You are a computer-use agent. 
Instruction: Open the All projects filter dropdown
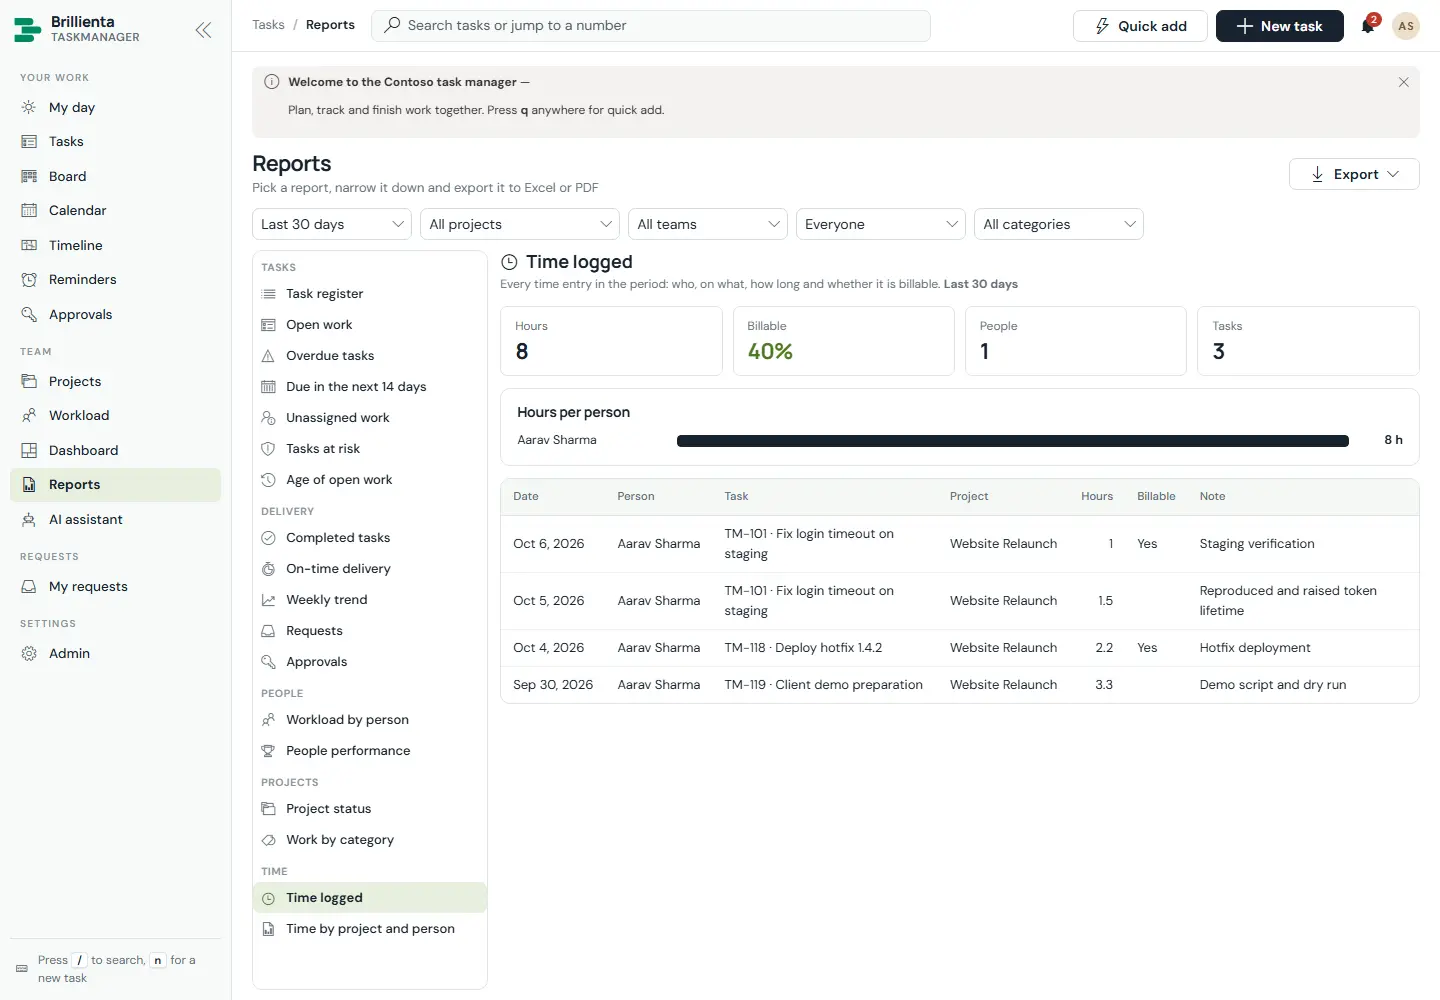[520, 224]
